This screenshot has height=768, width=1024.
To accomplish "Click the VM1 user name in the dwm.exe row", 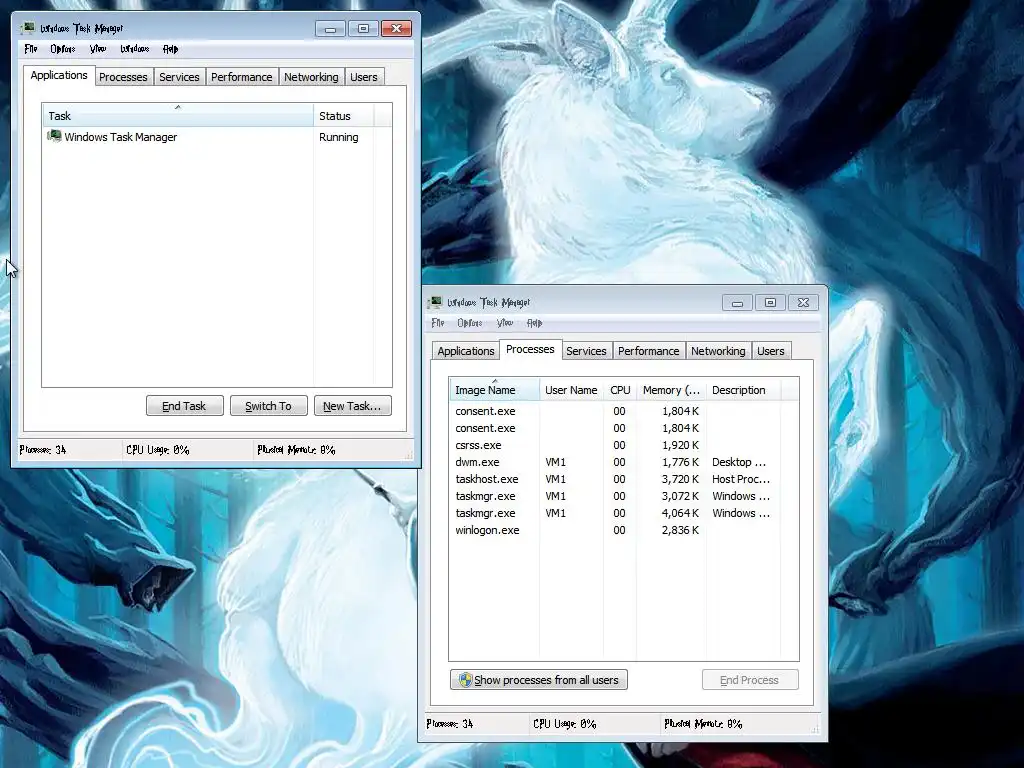I will (556, 462).
